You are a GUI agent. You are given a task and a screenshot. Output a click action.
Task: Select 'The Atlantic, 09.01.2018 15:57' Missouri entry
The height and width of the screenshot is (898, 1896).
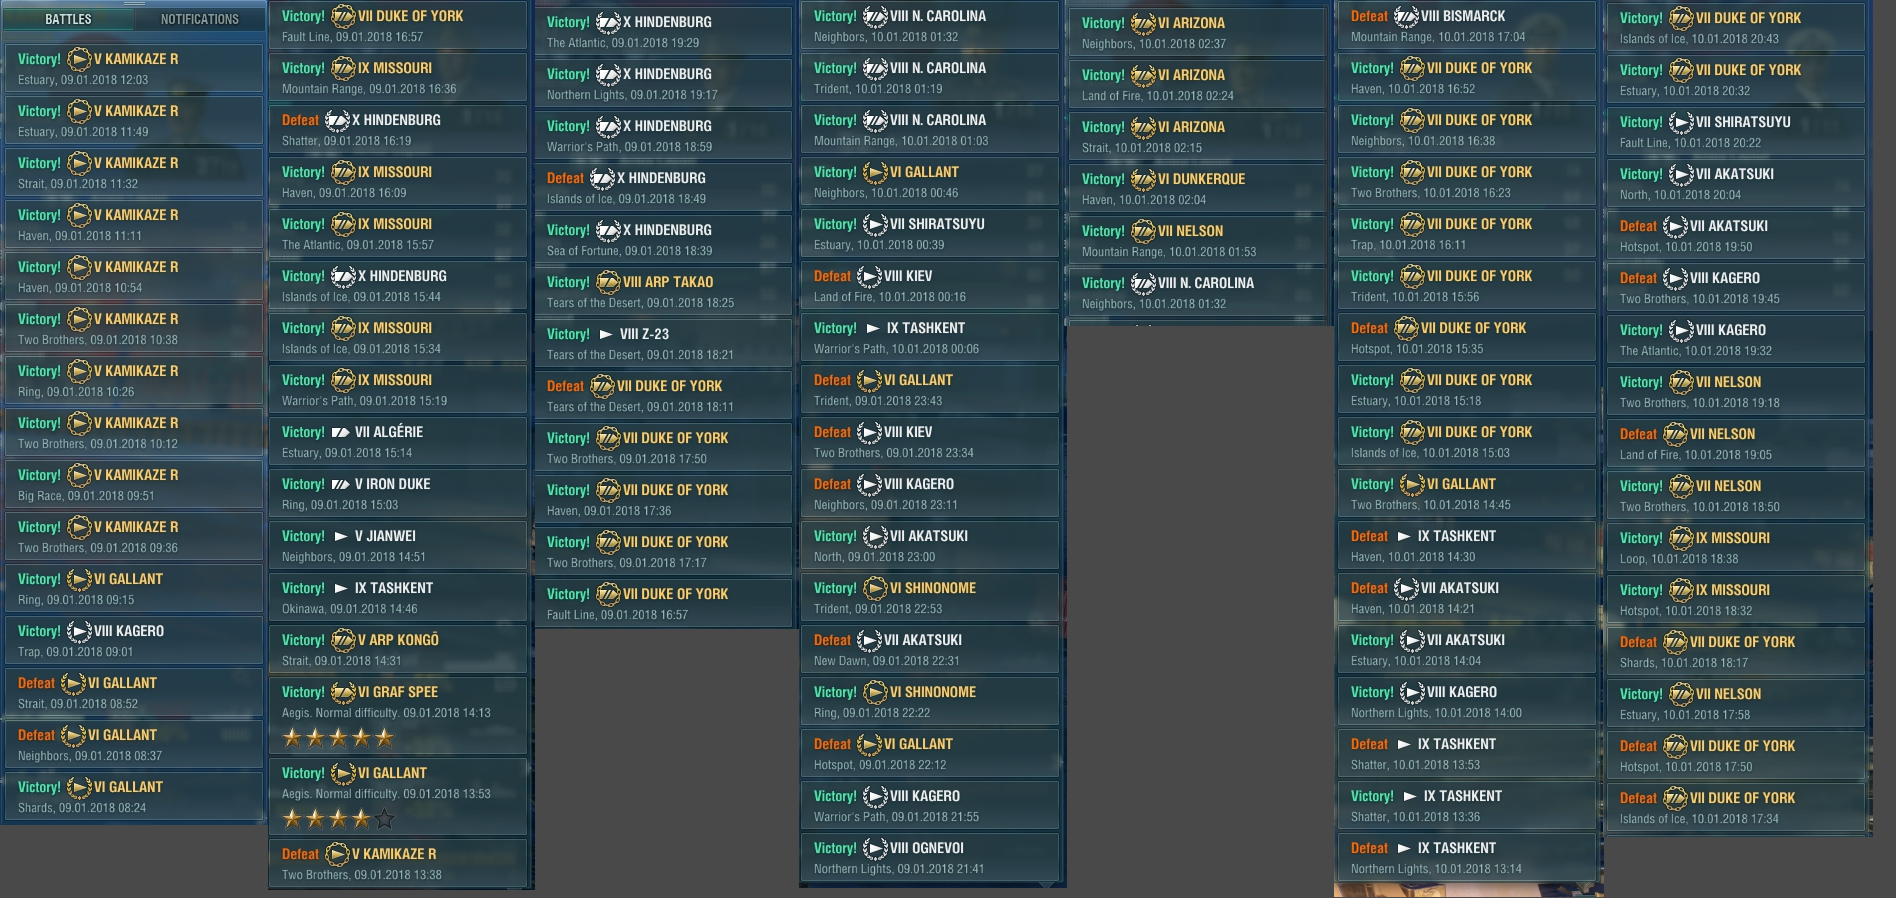pyautogui.click(x=397, y=234)
